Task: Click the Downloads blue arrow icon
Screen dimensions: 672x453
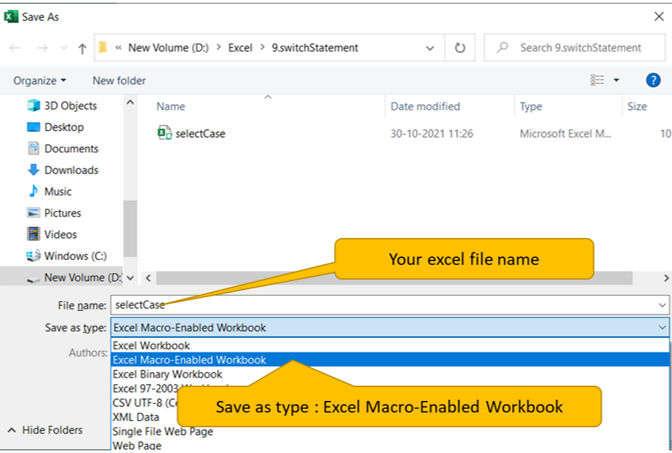Action: pyautogui.click(x=33, y=170)
